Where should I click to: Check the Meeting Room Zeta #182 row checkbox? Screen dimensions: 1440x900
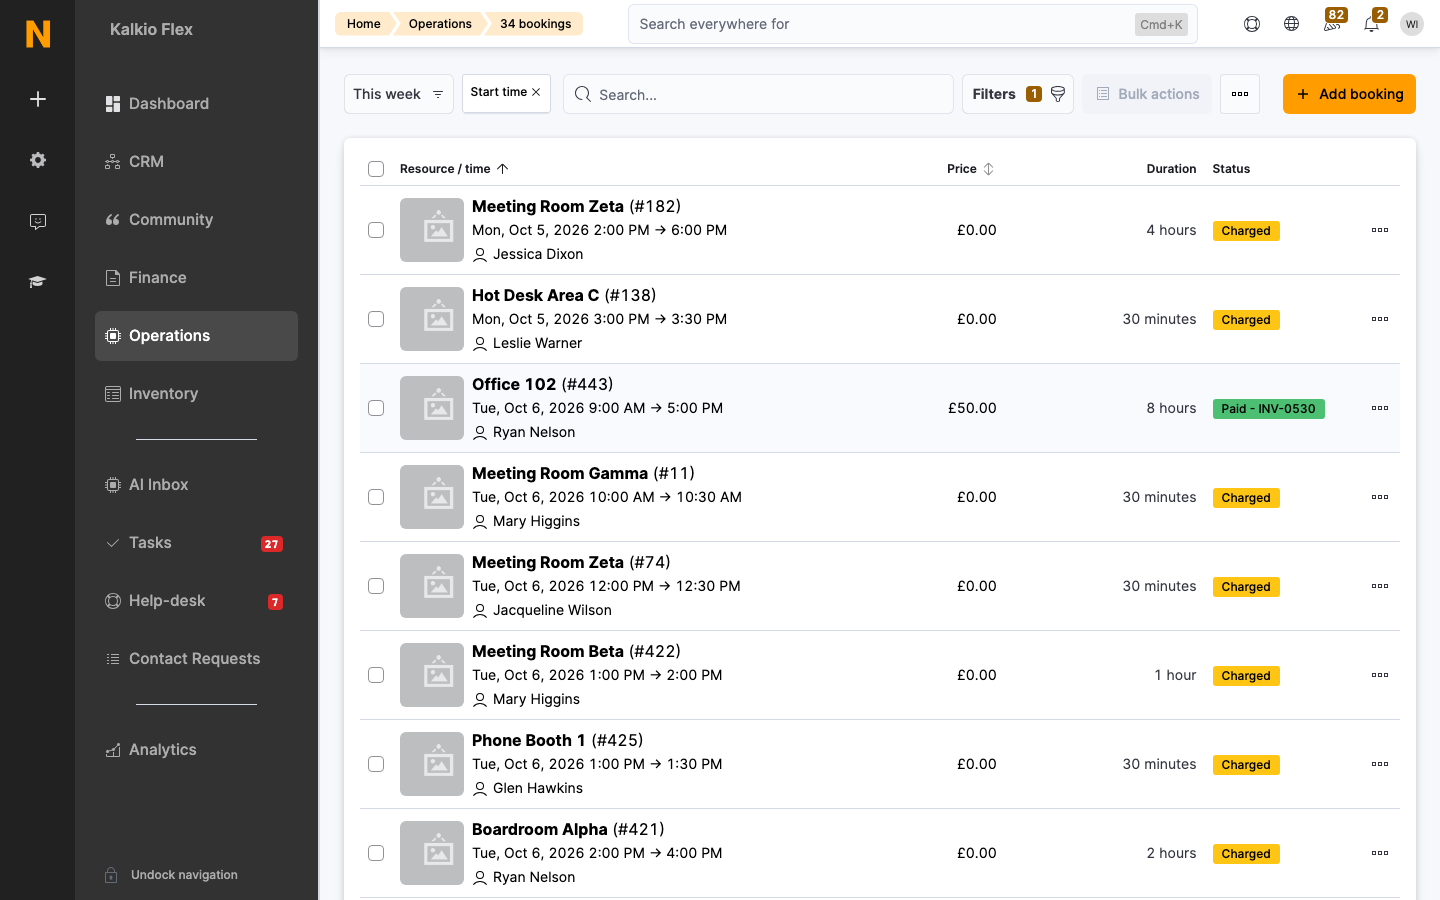tap(376, 230)
